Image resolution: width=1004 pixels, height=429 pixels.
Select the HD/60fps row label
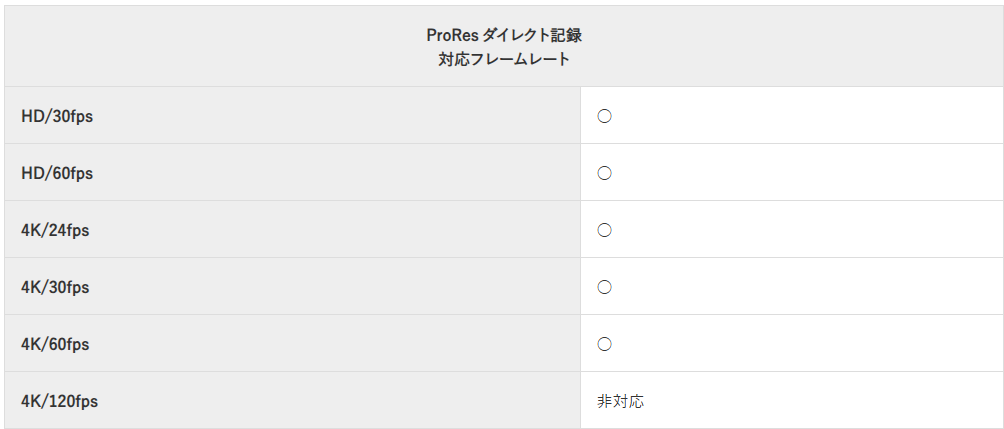pyautogui.click(x=57, y=174)
